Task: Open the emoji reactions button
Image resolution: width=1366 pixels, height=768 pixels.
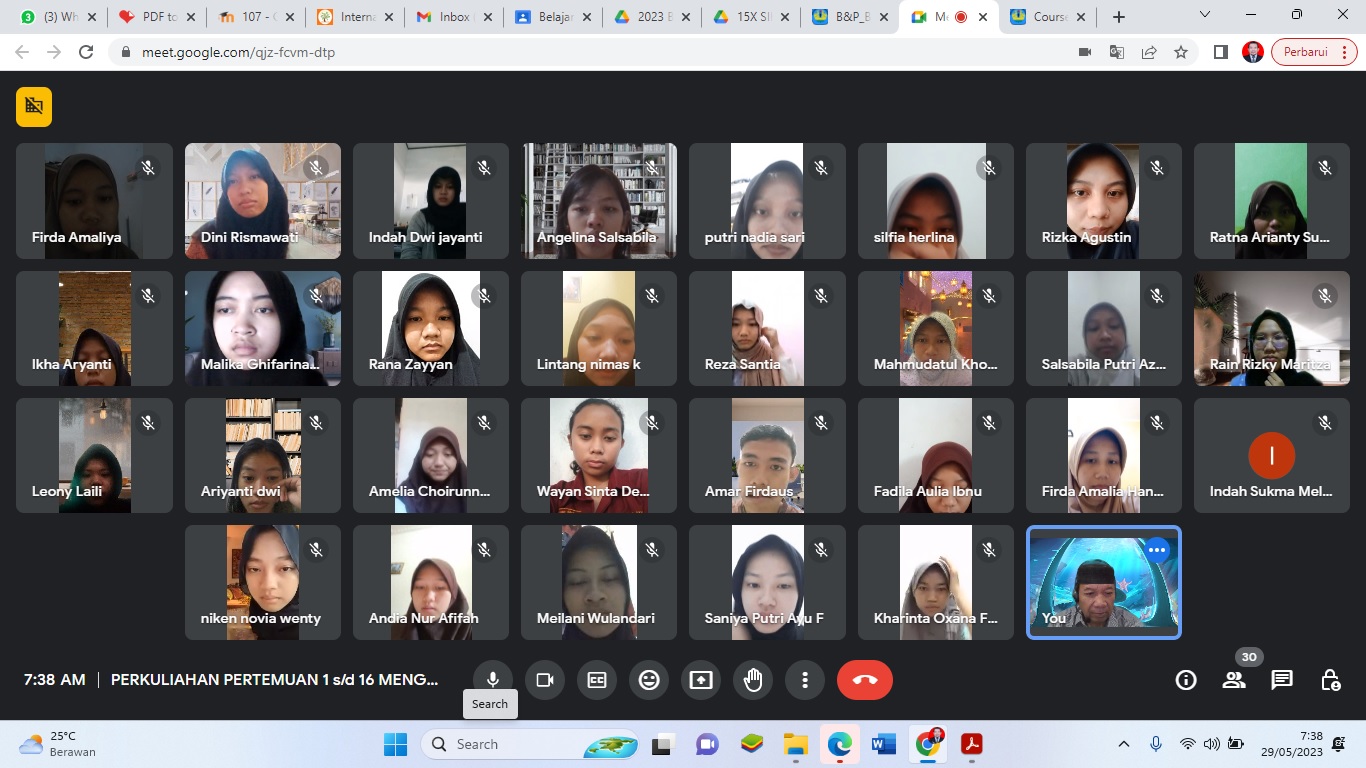Action: click(649, 680)
